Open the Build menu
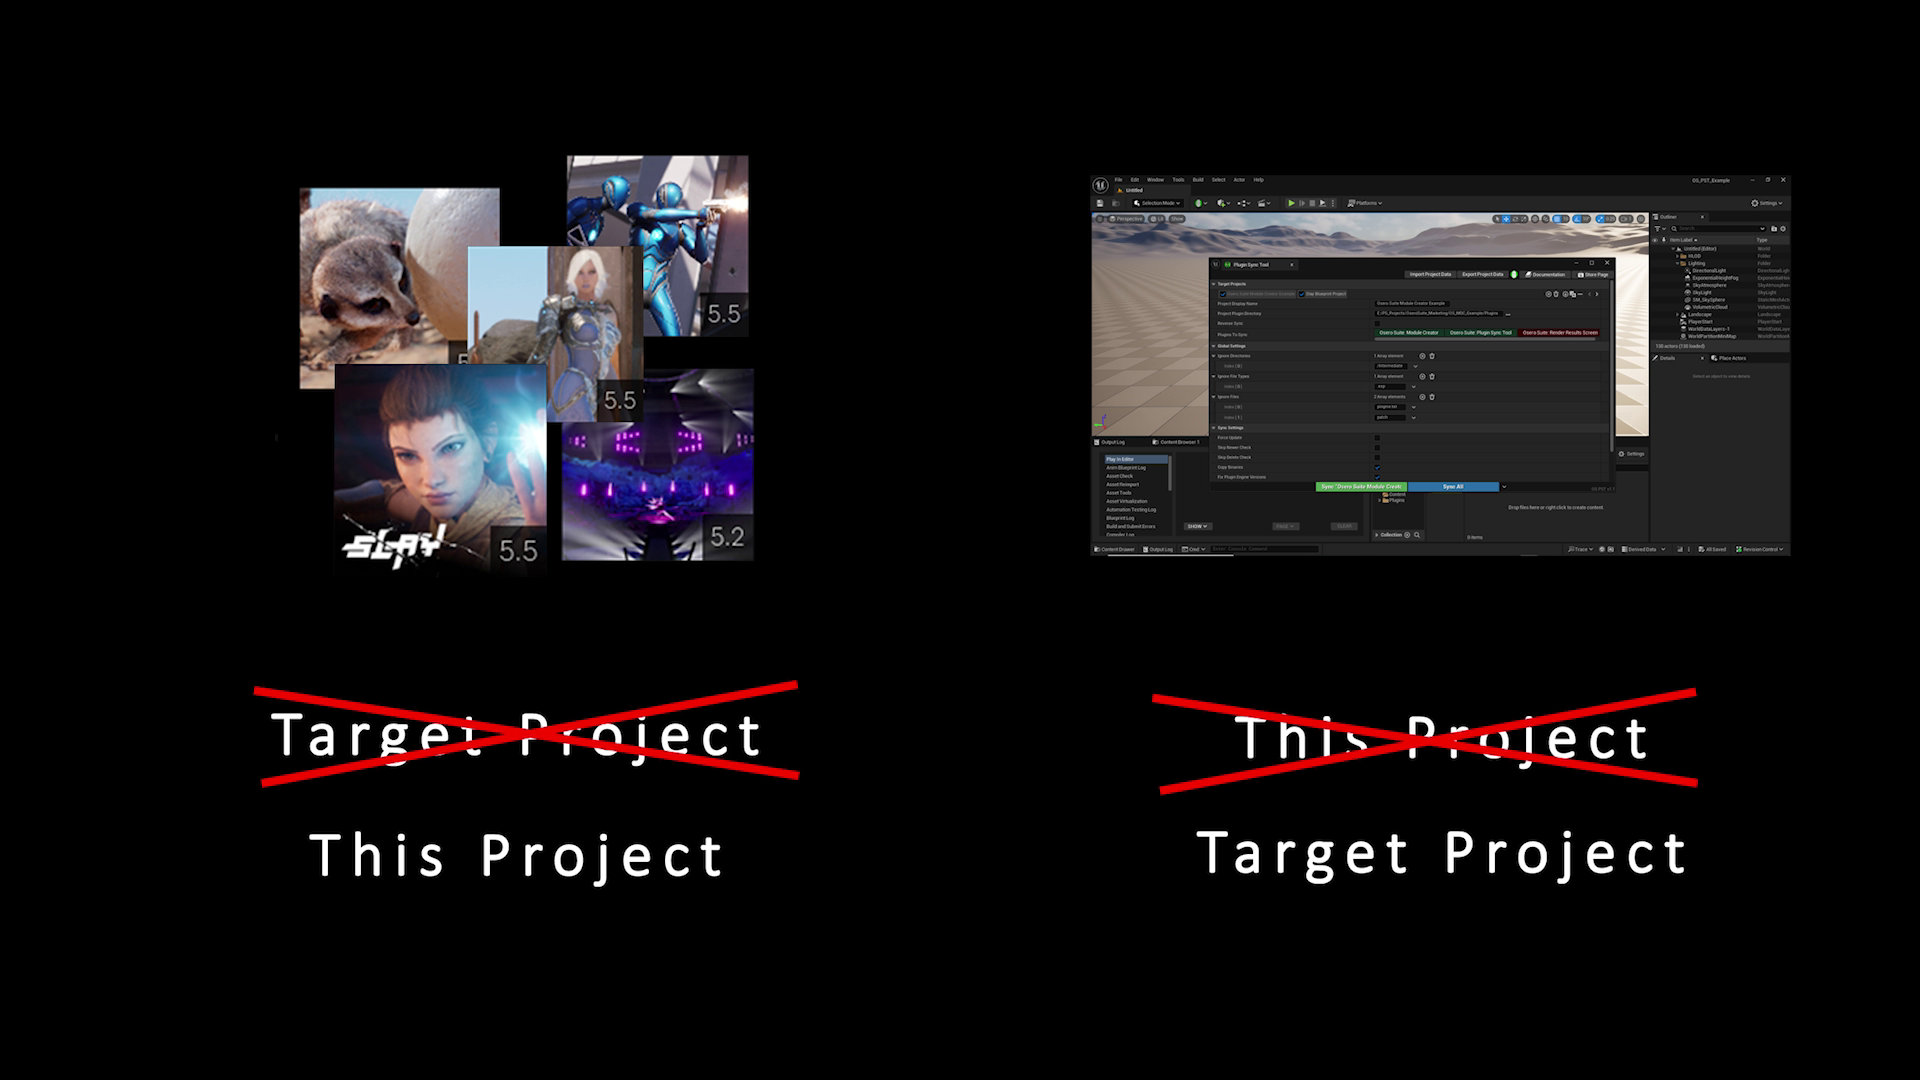Image resolution: width=1920 pixels, height=1080 pixels. pyautogui.click(x=1198, y=180)
